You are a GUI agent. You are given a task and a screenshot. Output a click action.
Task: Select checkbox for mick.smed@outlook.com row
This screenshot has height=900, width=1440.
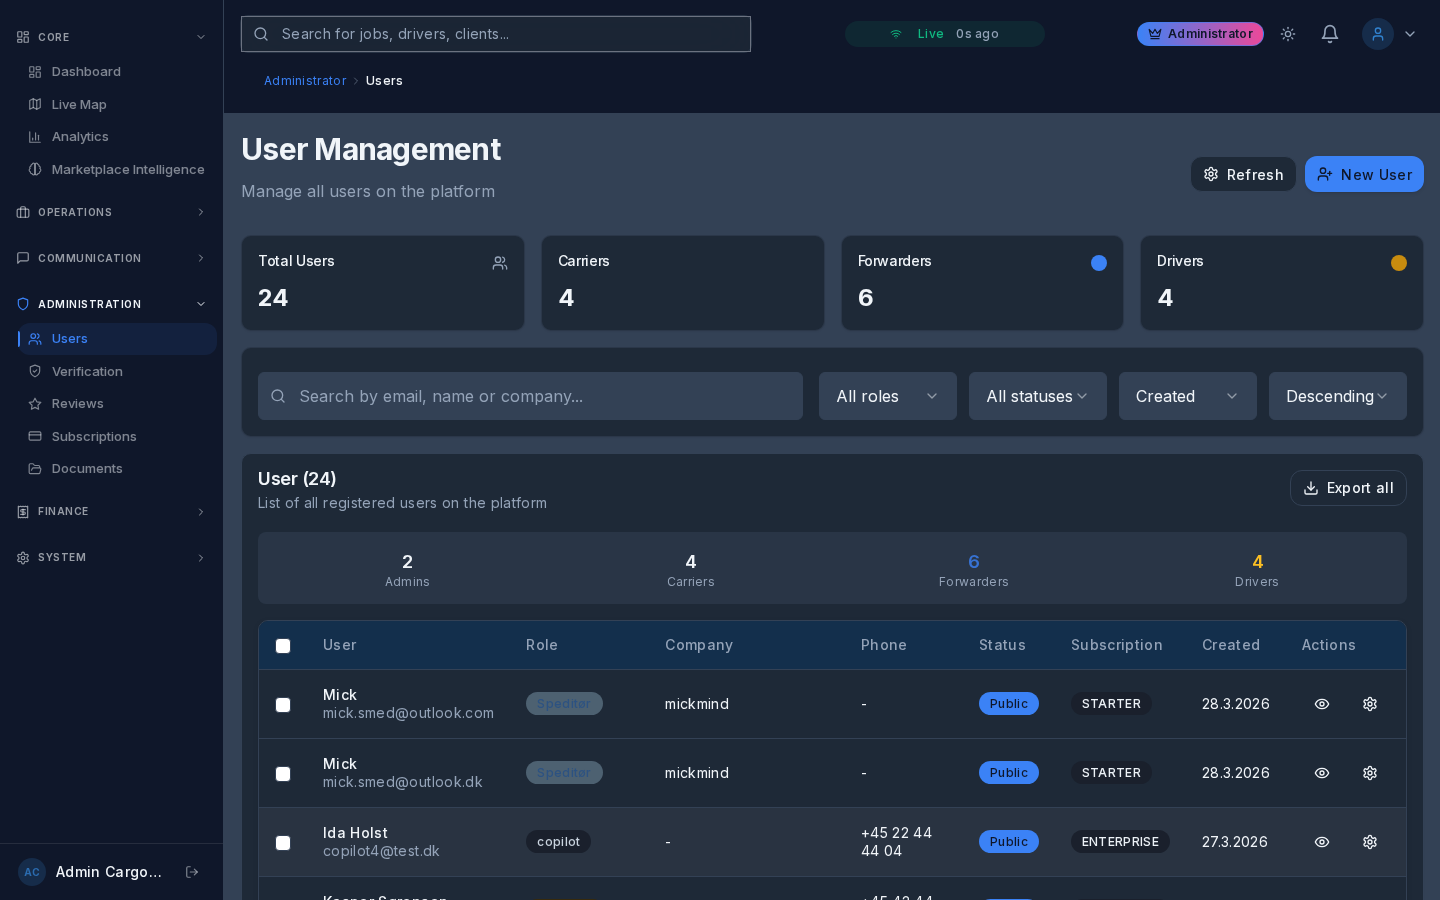(283, 705)
